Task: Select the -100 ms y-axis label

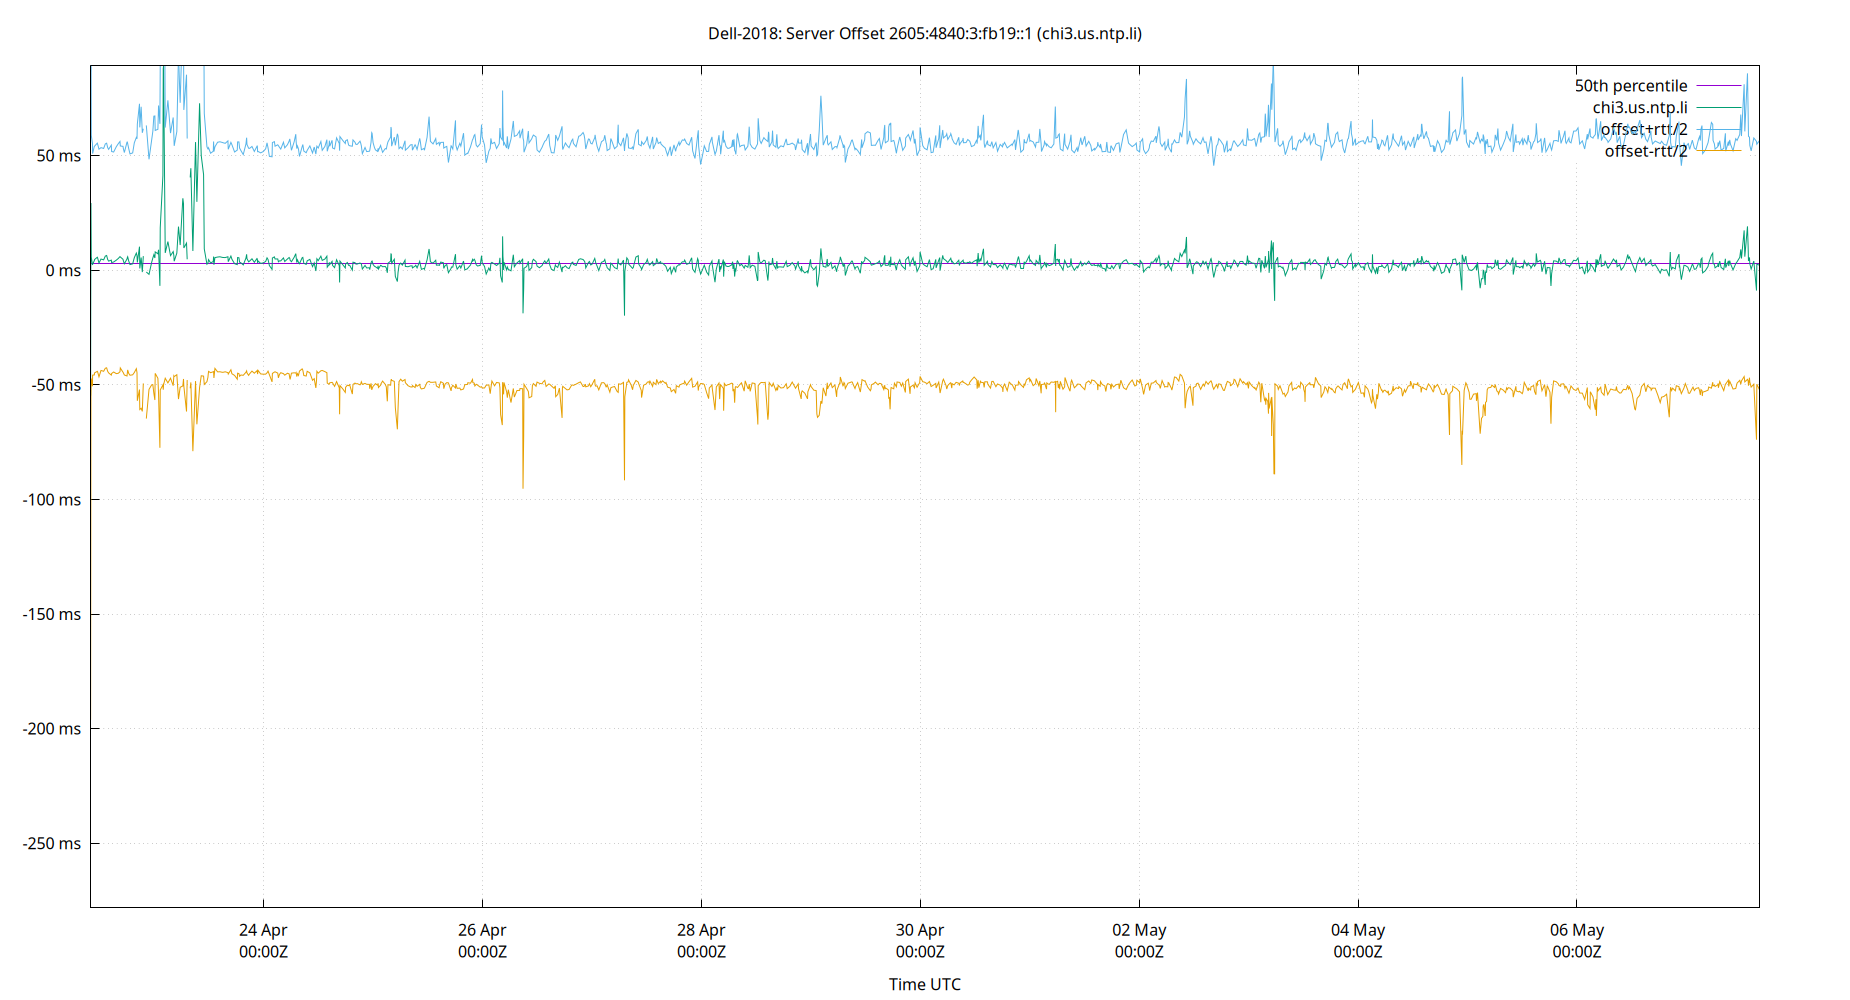Action: coord(53,501)
